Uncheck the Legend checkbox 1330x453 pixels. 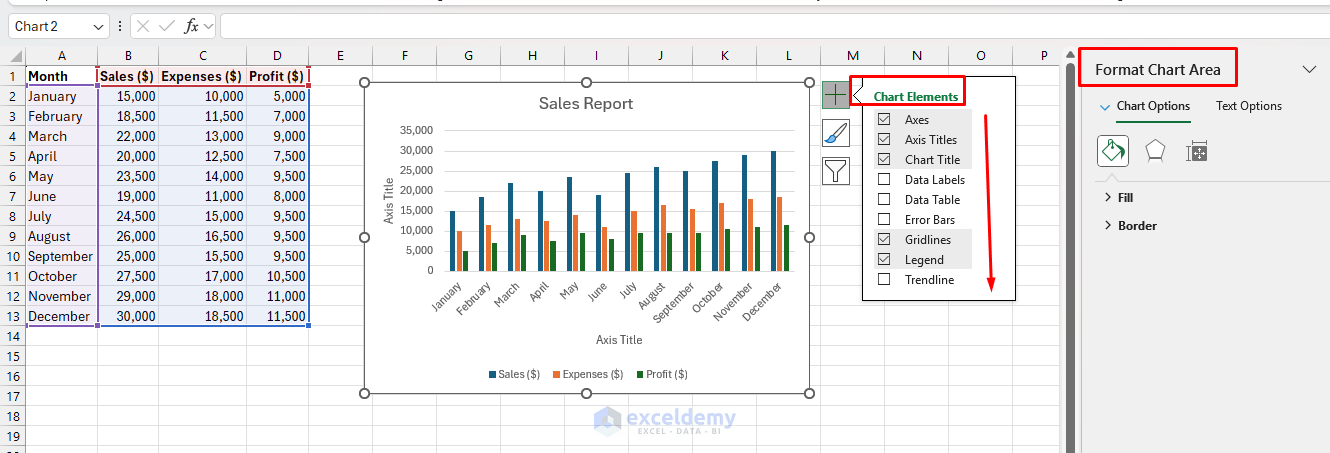pyautogui.click(x=884, y=259)
